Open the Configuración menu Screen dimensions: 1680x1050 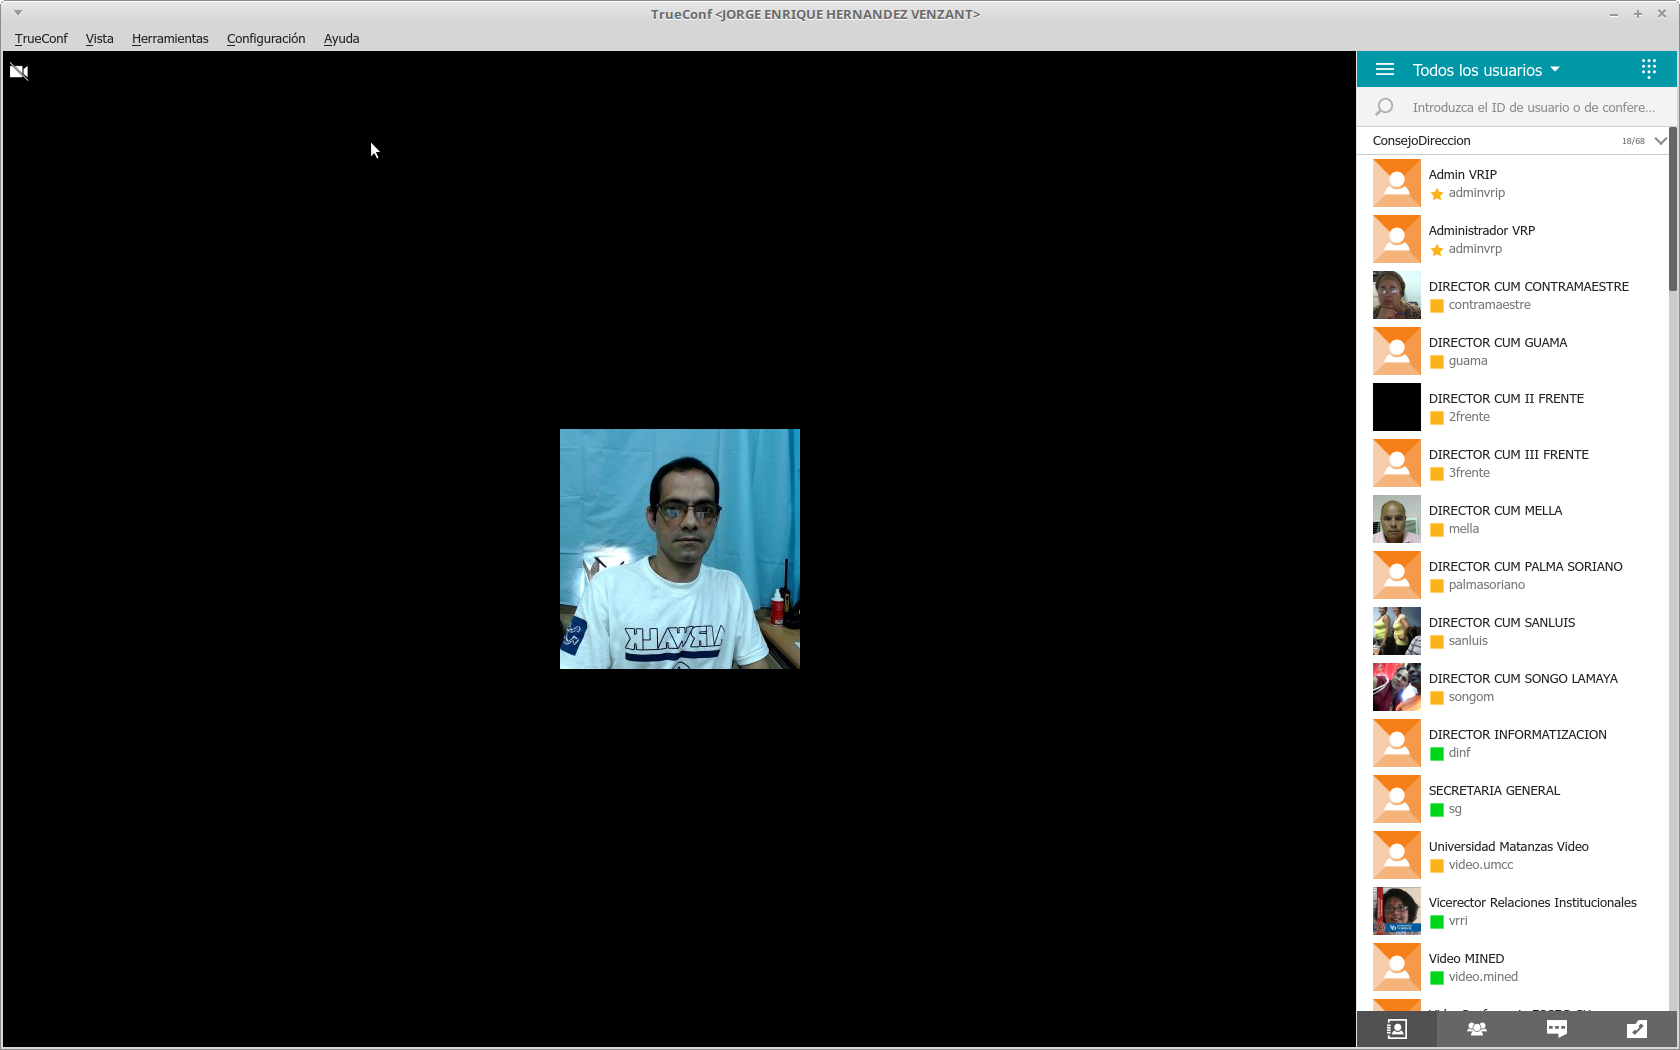click(266, 39)
